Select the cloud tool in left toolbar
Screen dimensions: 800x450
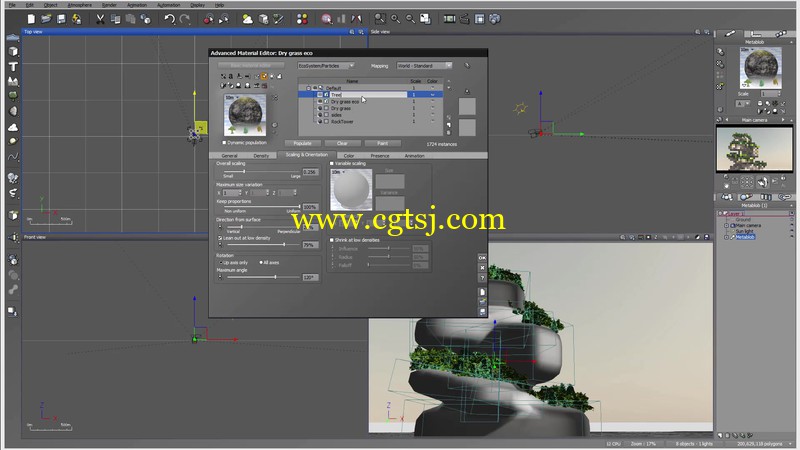pos(13,127)
